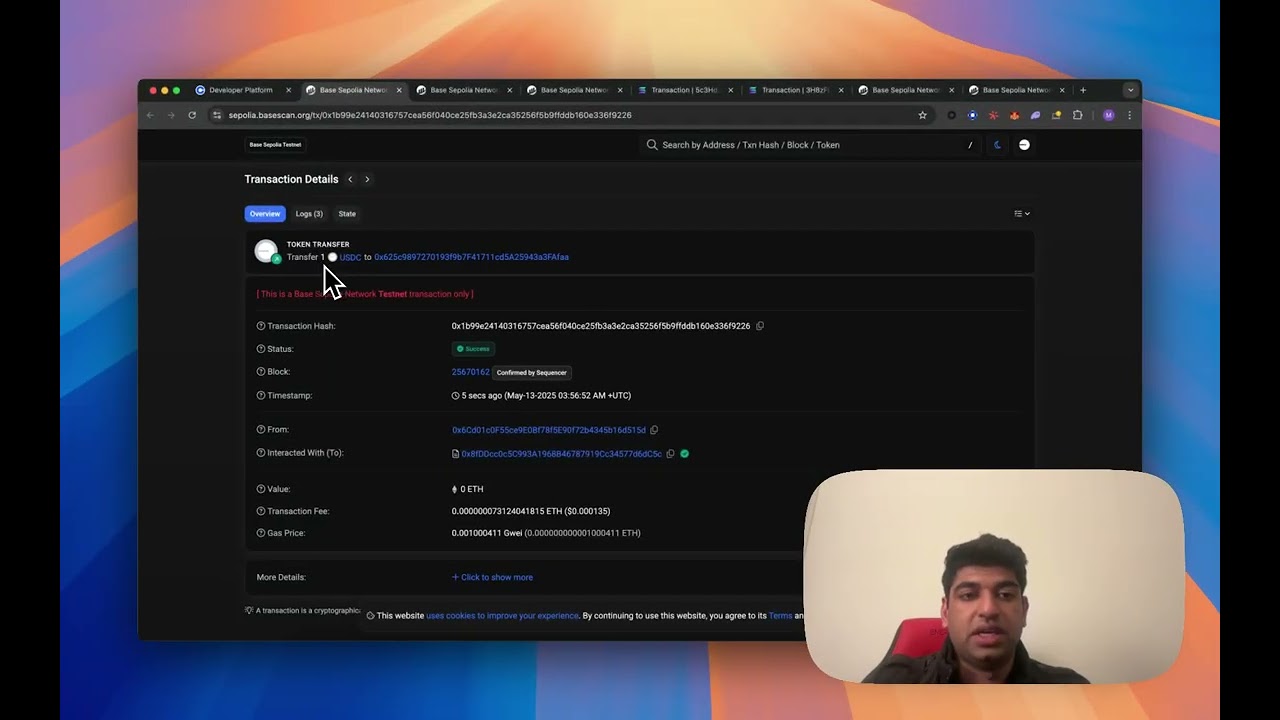Switch to the Logs (3) tab
This screenshot has width=1280, height=720.
pyautogui.click(x=309, y=214)
